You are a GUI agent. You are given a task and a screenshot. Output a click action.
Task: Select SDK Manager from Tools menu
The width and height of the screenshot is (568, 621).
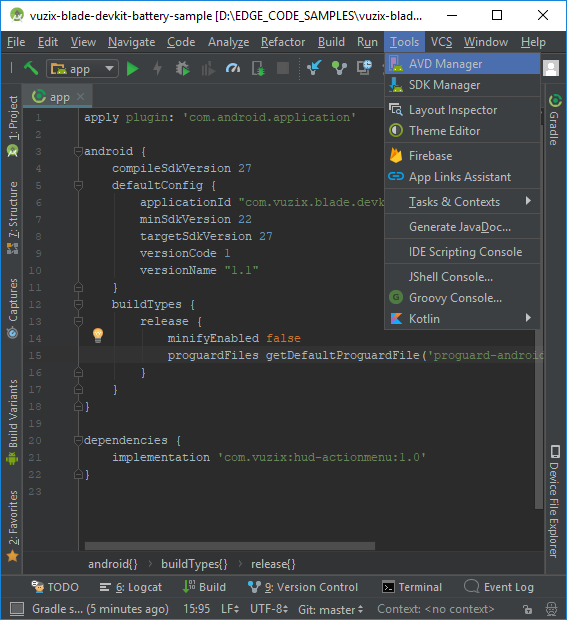(462, 85)
